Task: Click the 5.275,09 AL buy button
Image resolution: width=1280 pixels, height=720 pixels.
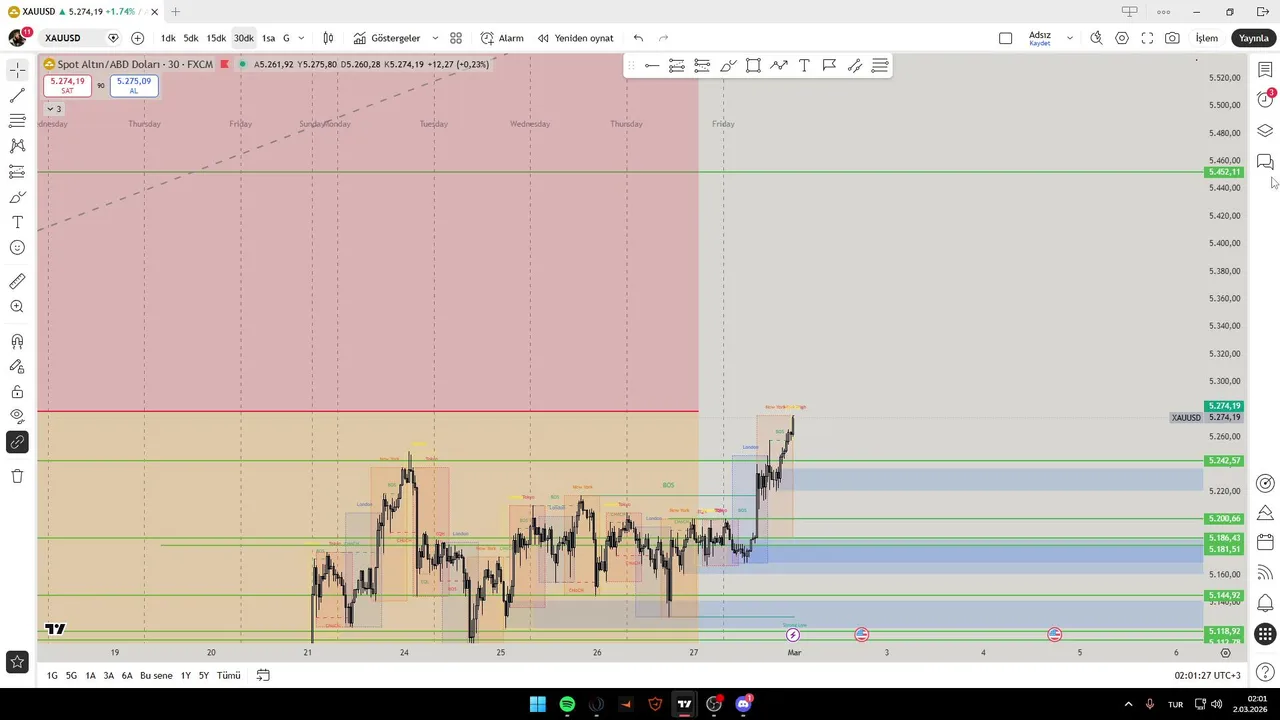Action: 134,86
